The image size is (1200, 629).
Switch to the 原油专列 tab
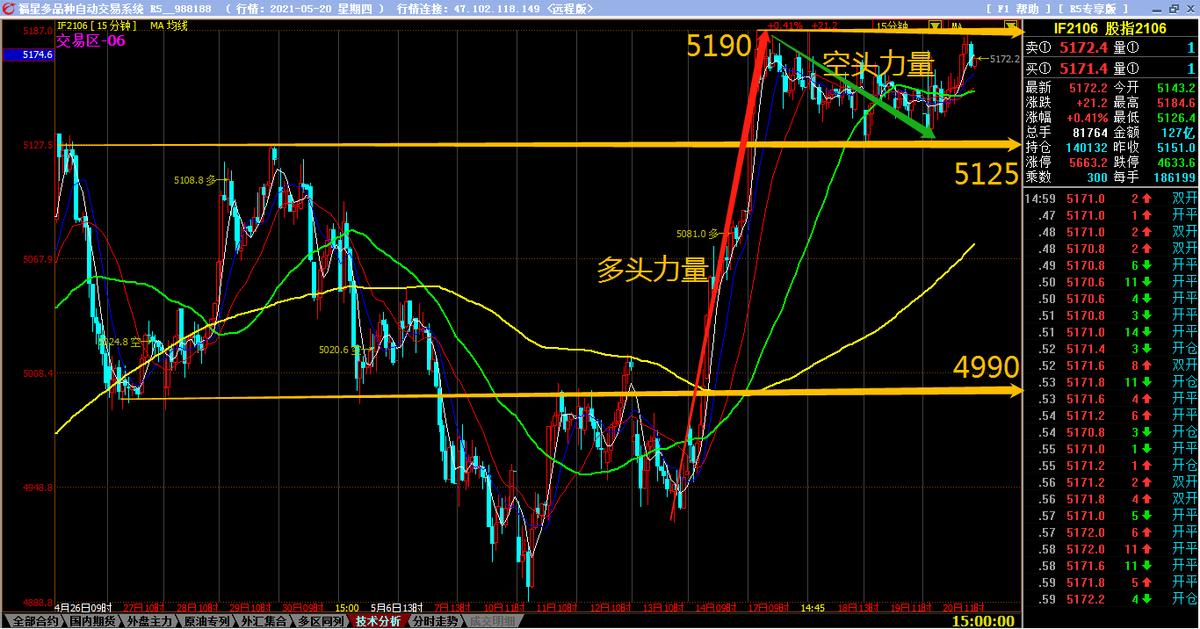pyautogui.click(x=207, y=621)
